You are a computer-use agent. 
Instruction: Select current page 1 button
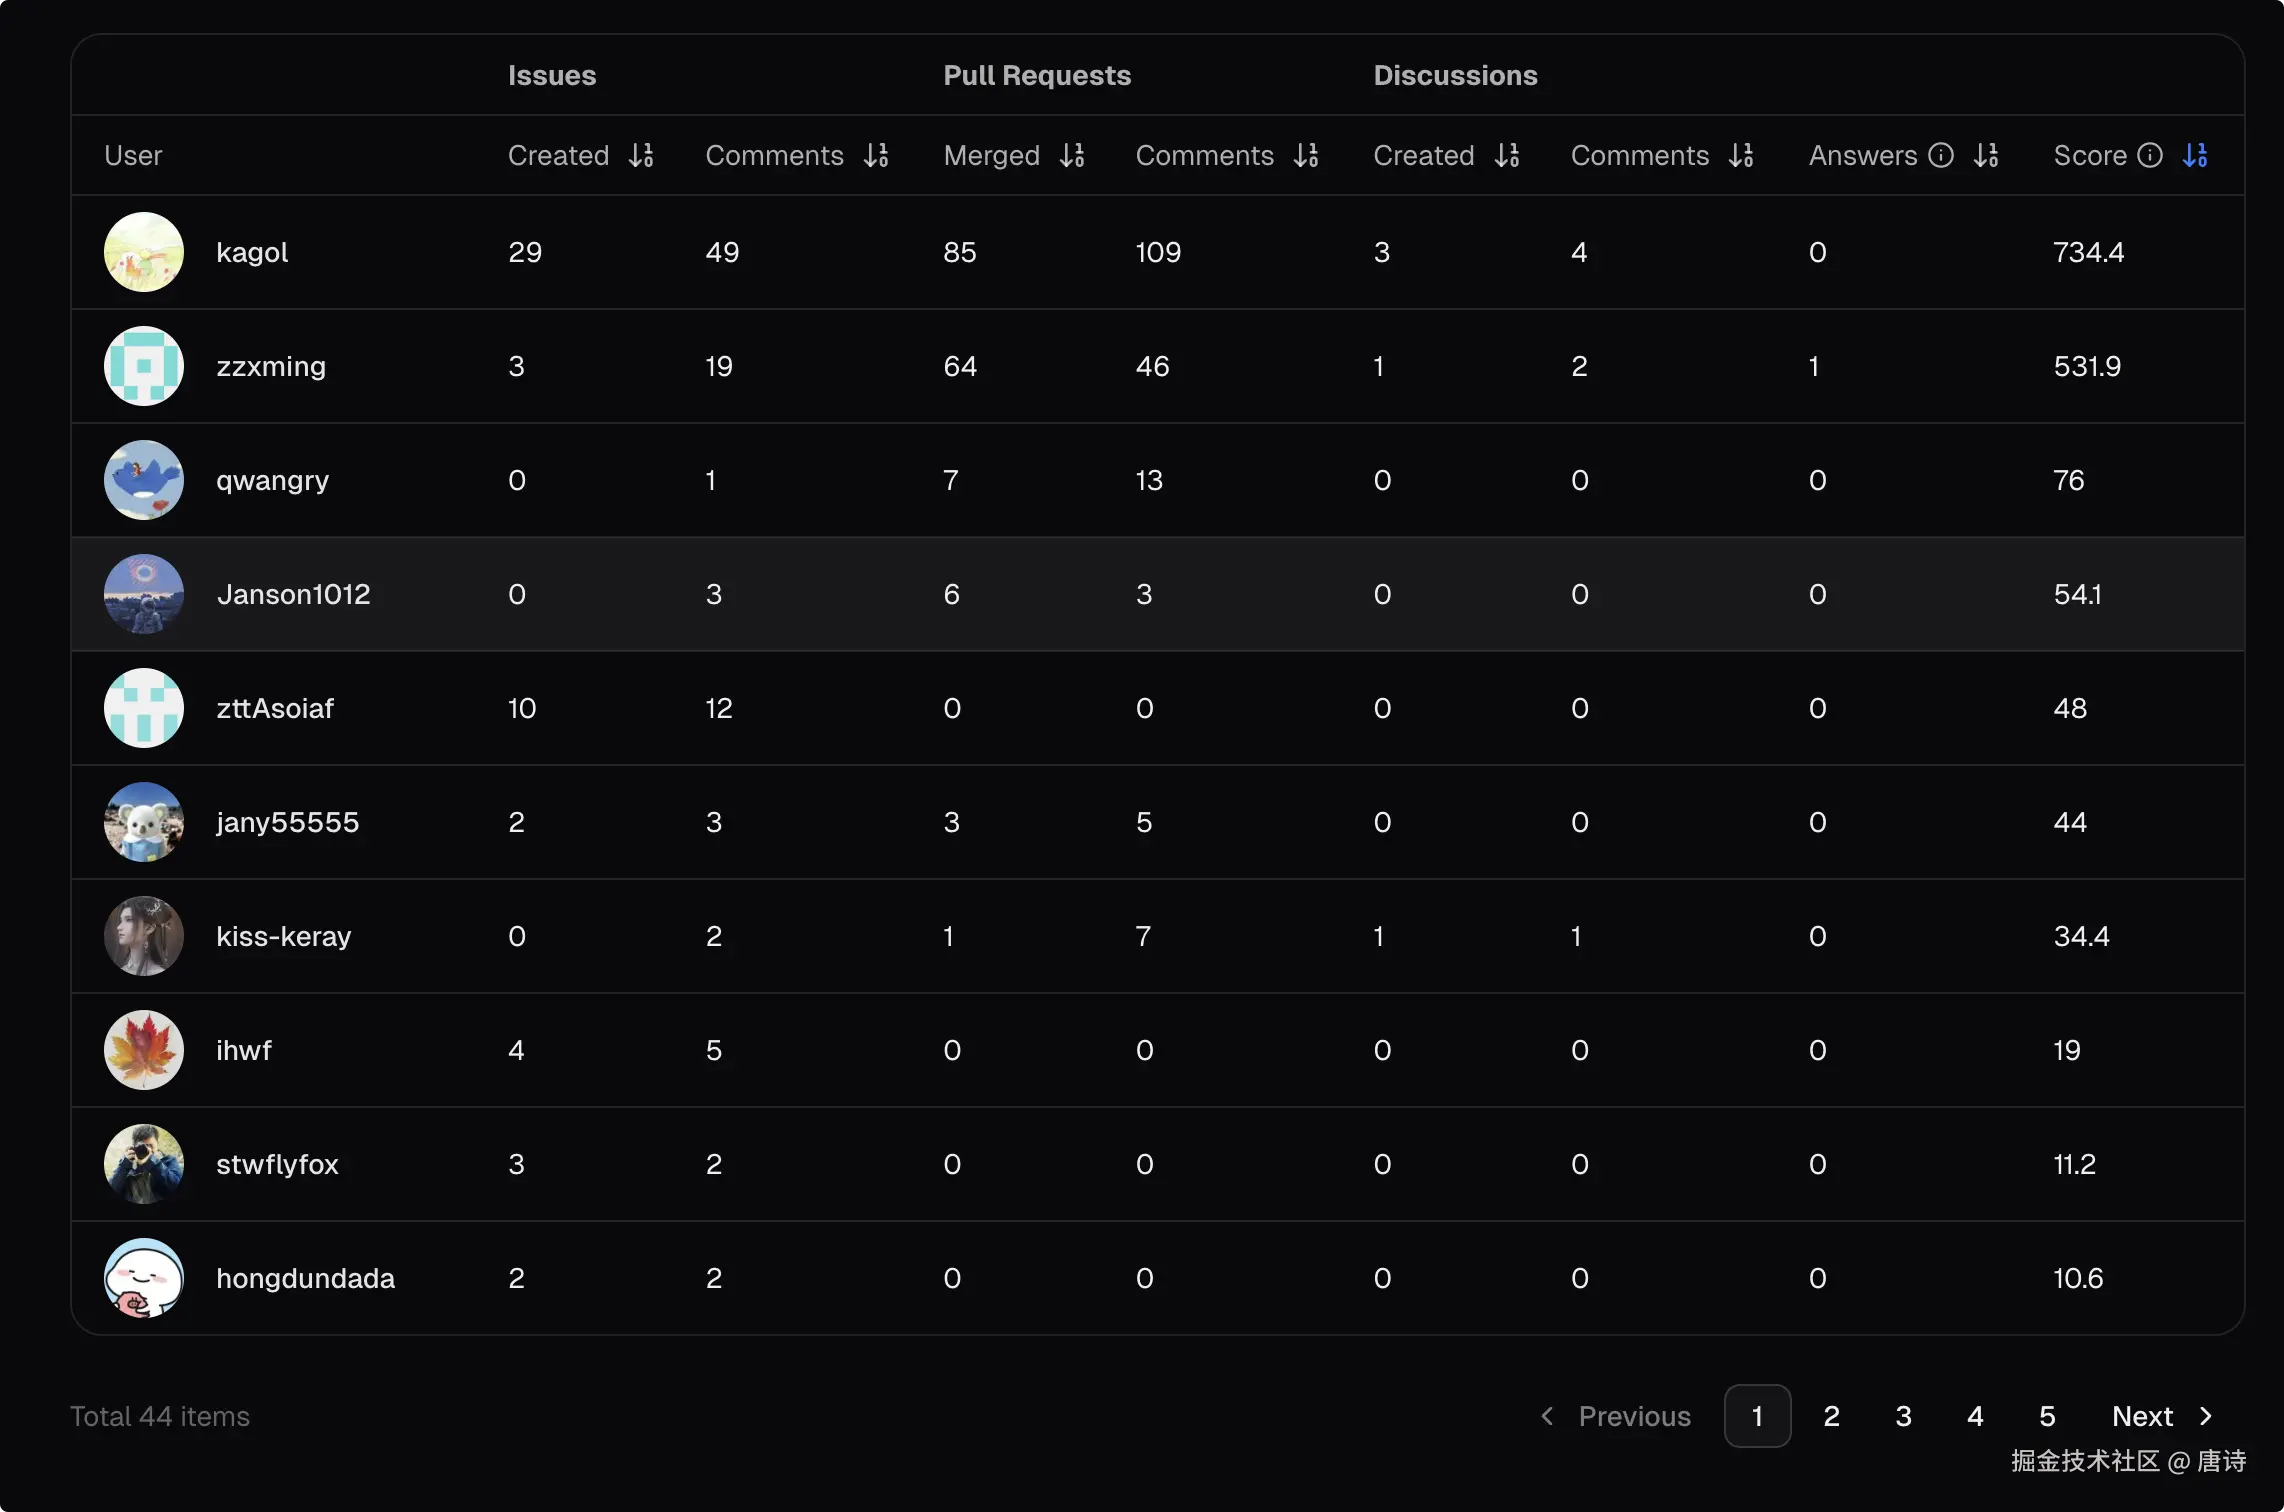1757,1416
